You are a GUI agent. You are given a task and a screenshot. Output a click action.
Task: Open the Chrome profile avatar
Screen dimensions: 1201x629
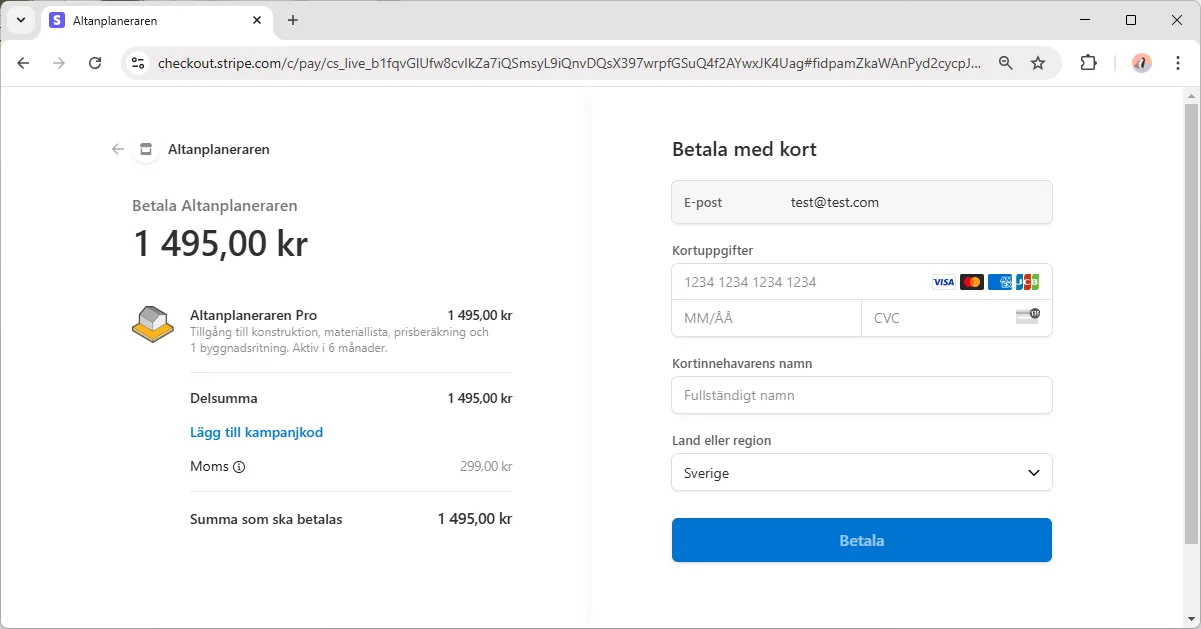[x=1141, y=63]
